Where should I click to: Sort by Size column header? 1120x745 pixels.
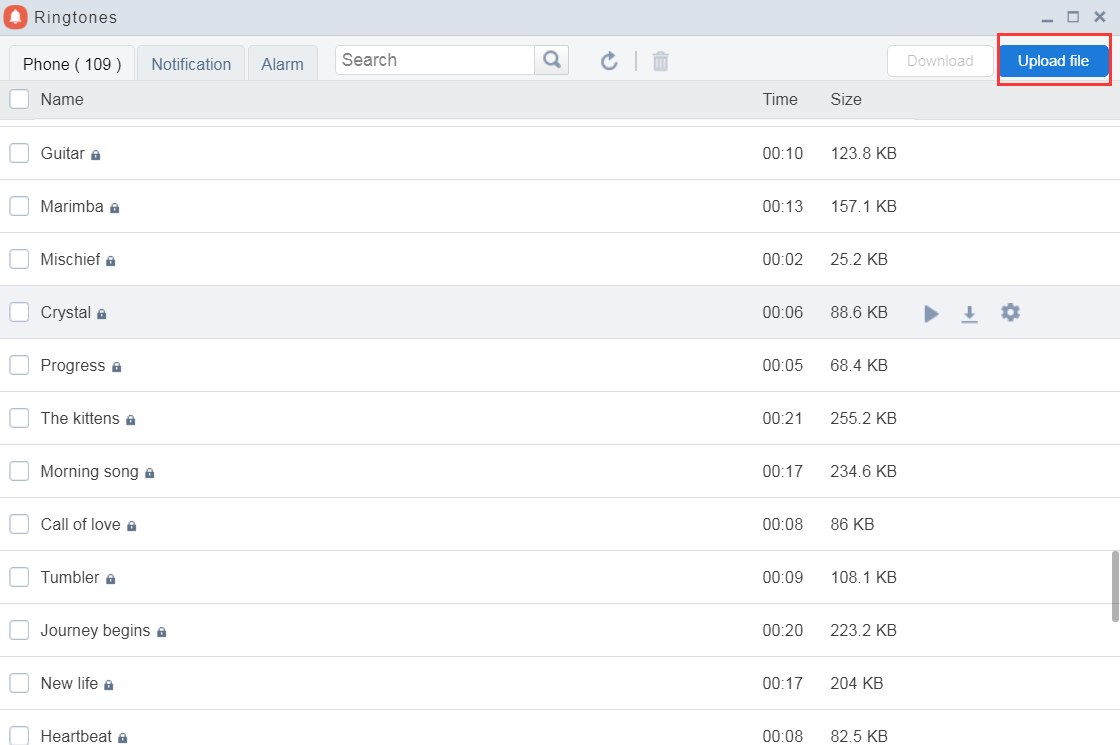point(846,99)
